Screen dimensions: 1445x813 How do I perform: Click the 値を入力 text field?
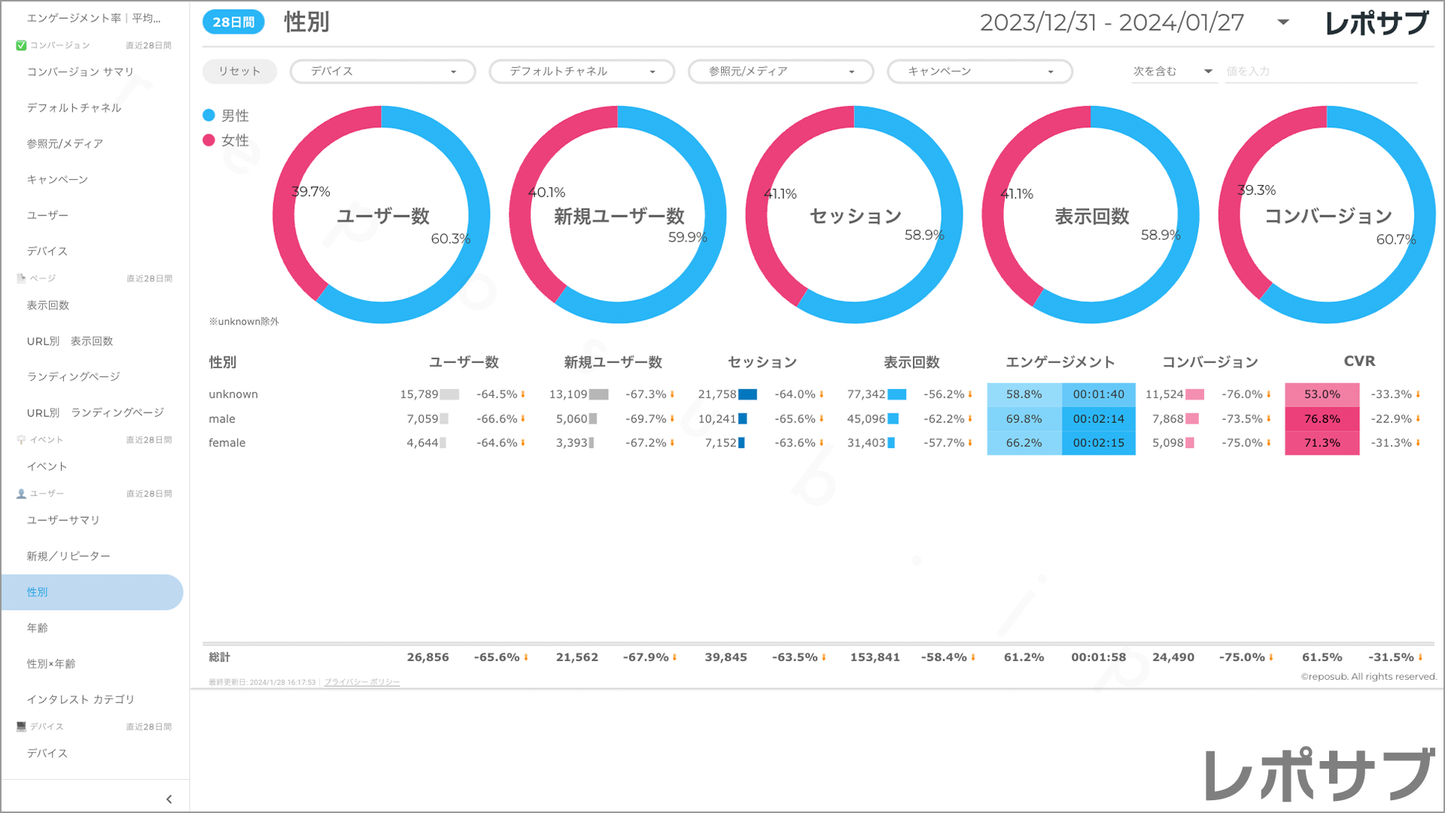coord(1320,72)
